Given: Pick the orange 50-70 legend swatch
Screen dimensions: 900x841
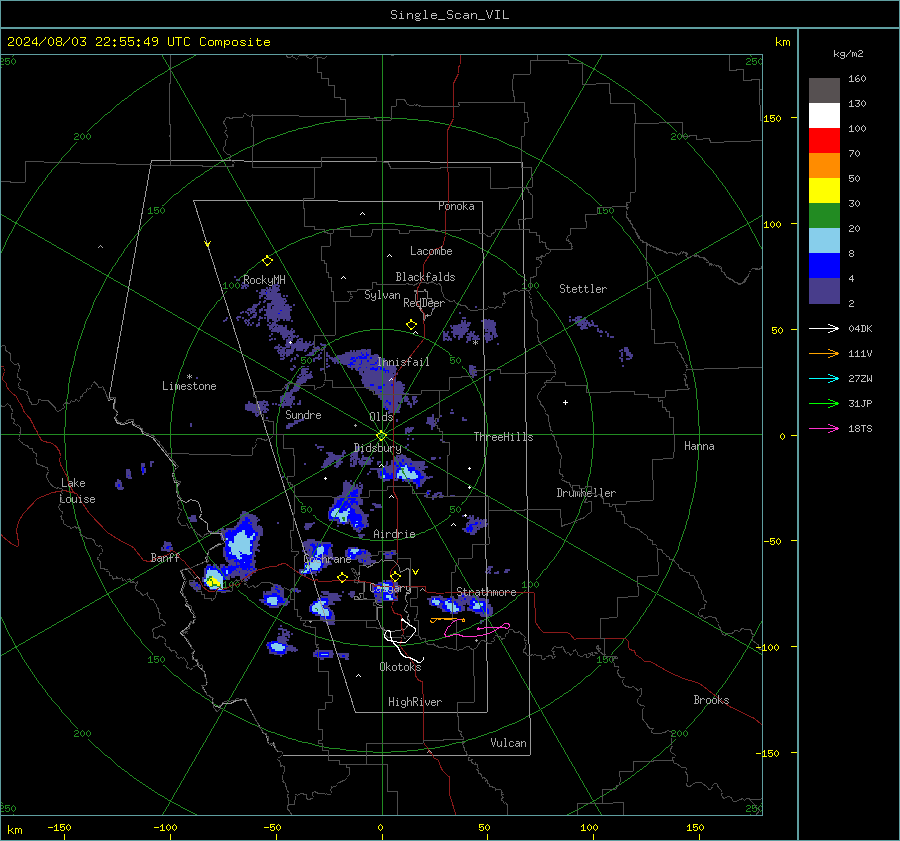Looking at the screenshot, I should pos(824,166).
